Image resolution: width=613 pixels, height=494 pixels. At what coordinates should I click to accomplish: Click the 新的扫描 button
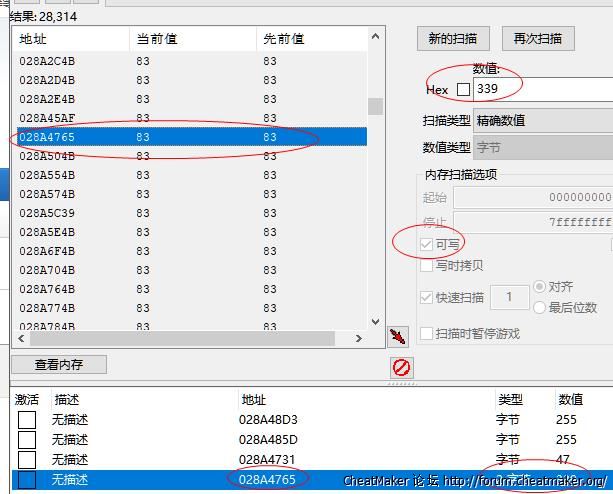452,39
